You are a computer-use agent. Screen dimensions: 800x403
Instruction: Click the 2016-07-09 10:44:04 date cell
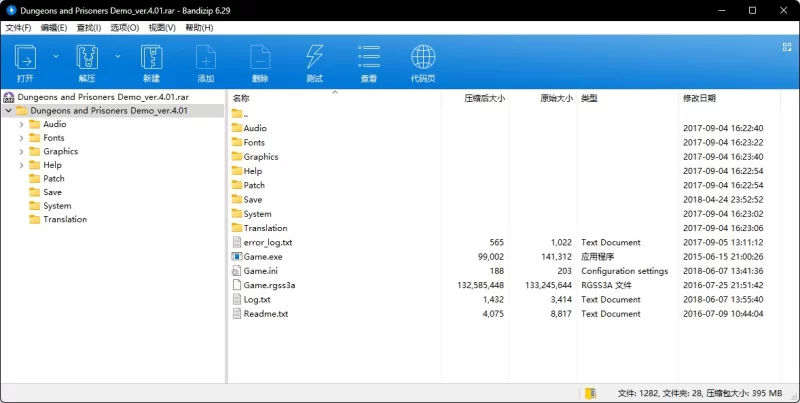(x=723, y=314)
